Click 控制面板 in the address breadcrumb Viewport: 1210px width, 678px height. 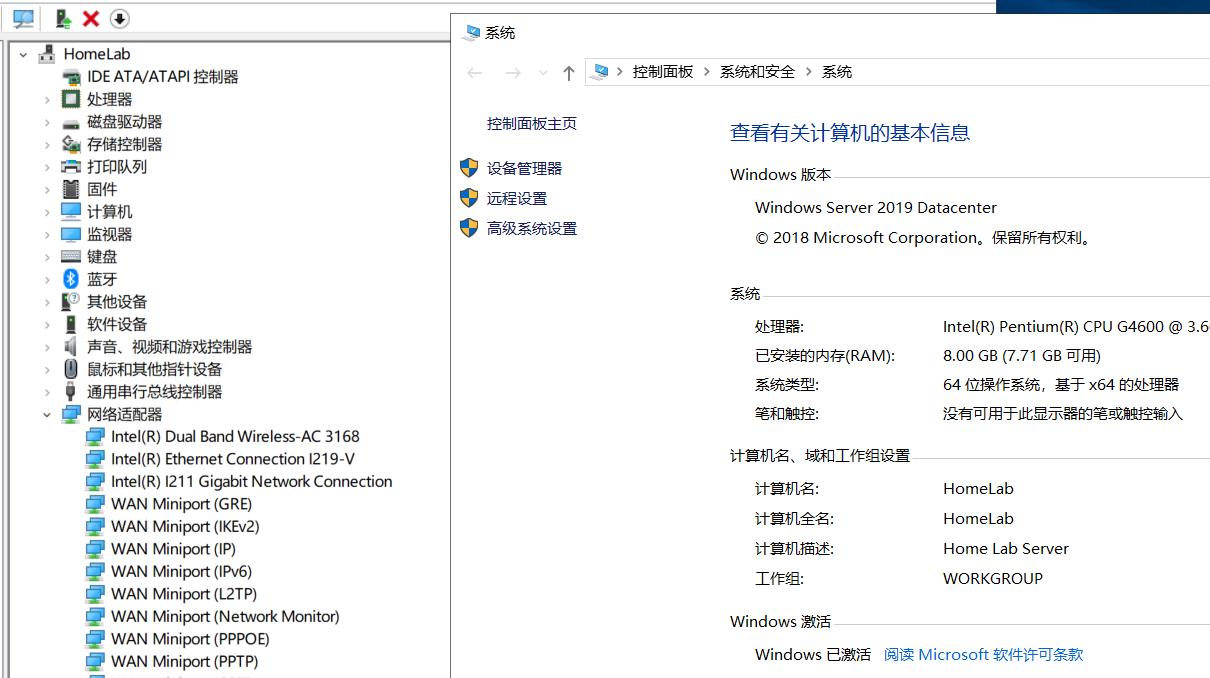tap(663, 72)
